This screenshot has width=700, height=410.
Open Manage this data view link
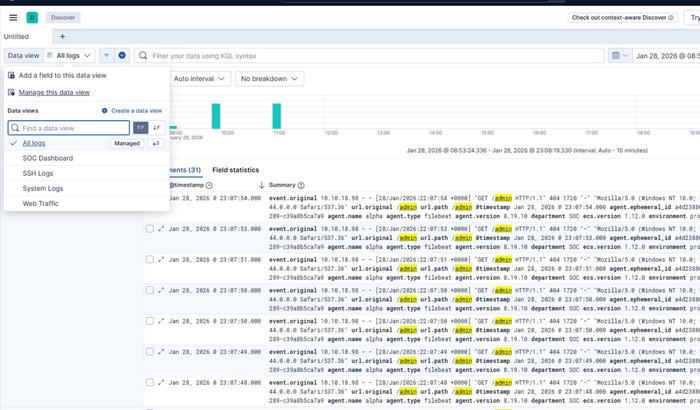[x=54, y=92]
